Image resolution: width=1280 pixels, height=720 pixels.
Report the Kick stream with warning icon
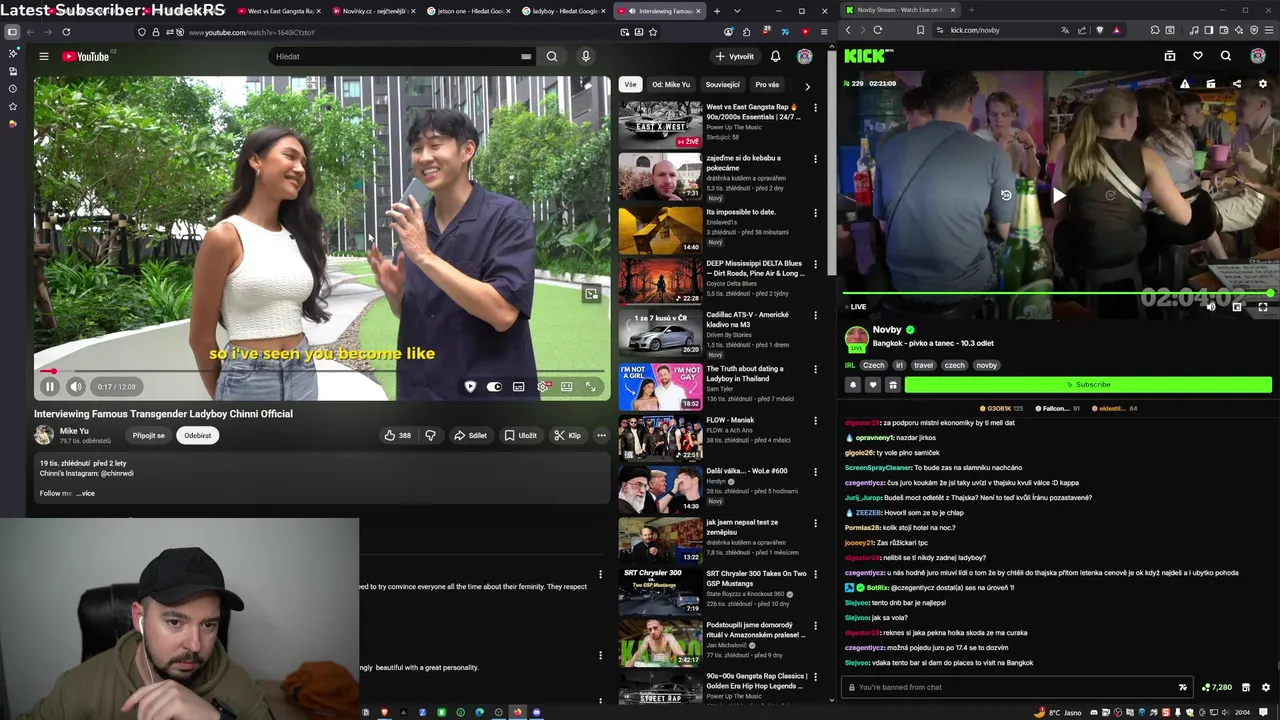(1185, 84)
